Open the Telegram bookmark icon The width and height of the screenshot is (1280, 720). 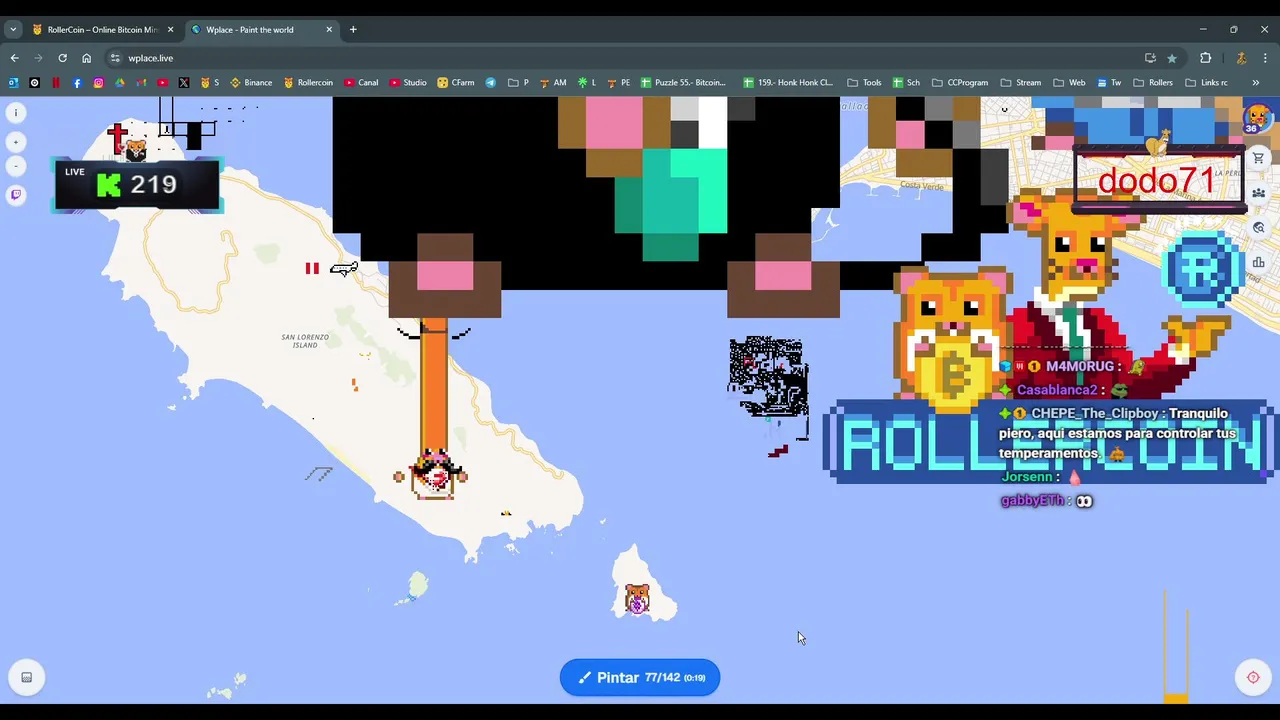[491, 83]
